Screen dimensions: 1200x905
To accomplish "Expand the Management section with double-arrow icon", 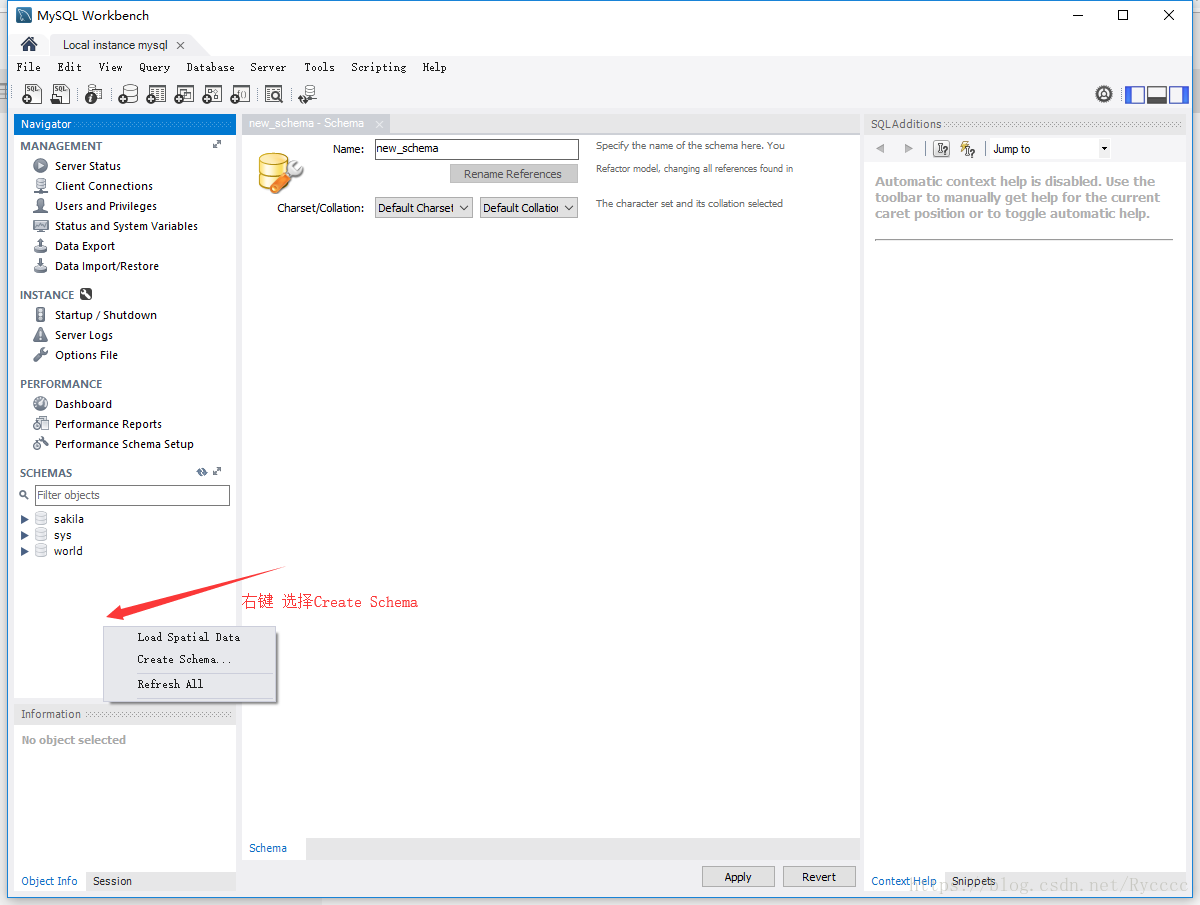I will coord(217,145).
